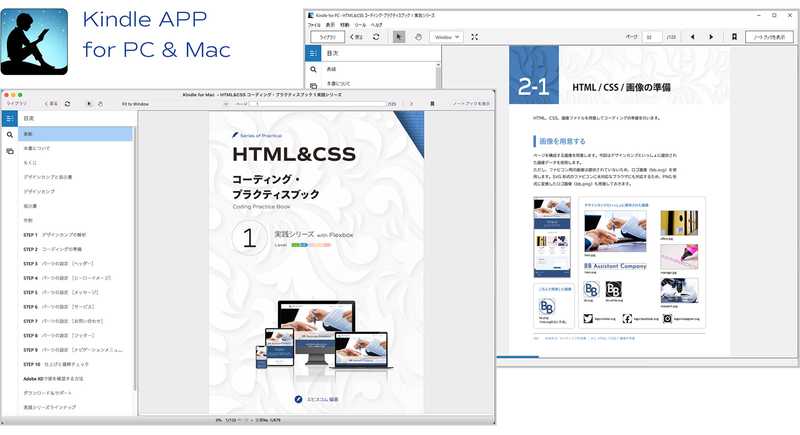Click the Facebook icon on the PC book page

point(627,318)
